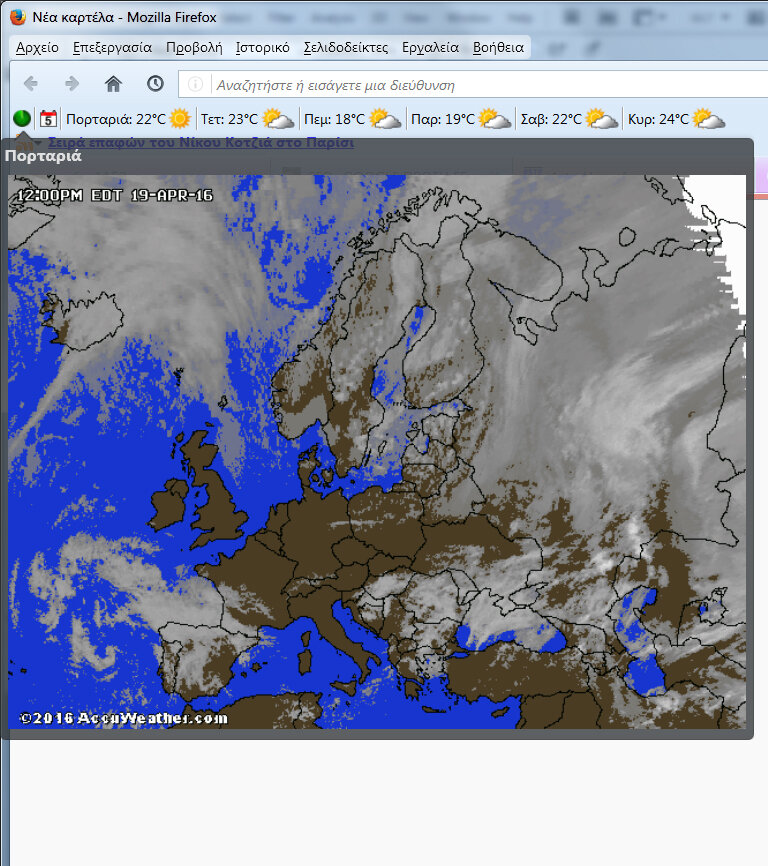Click the Home button in the toolbar

pos(114,84)
